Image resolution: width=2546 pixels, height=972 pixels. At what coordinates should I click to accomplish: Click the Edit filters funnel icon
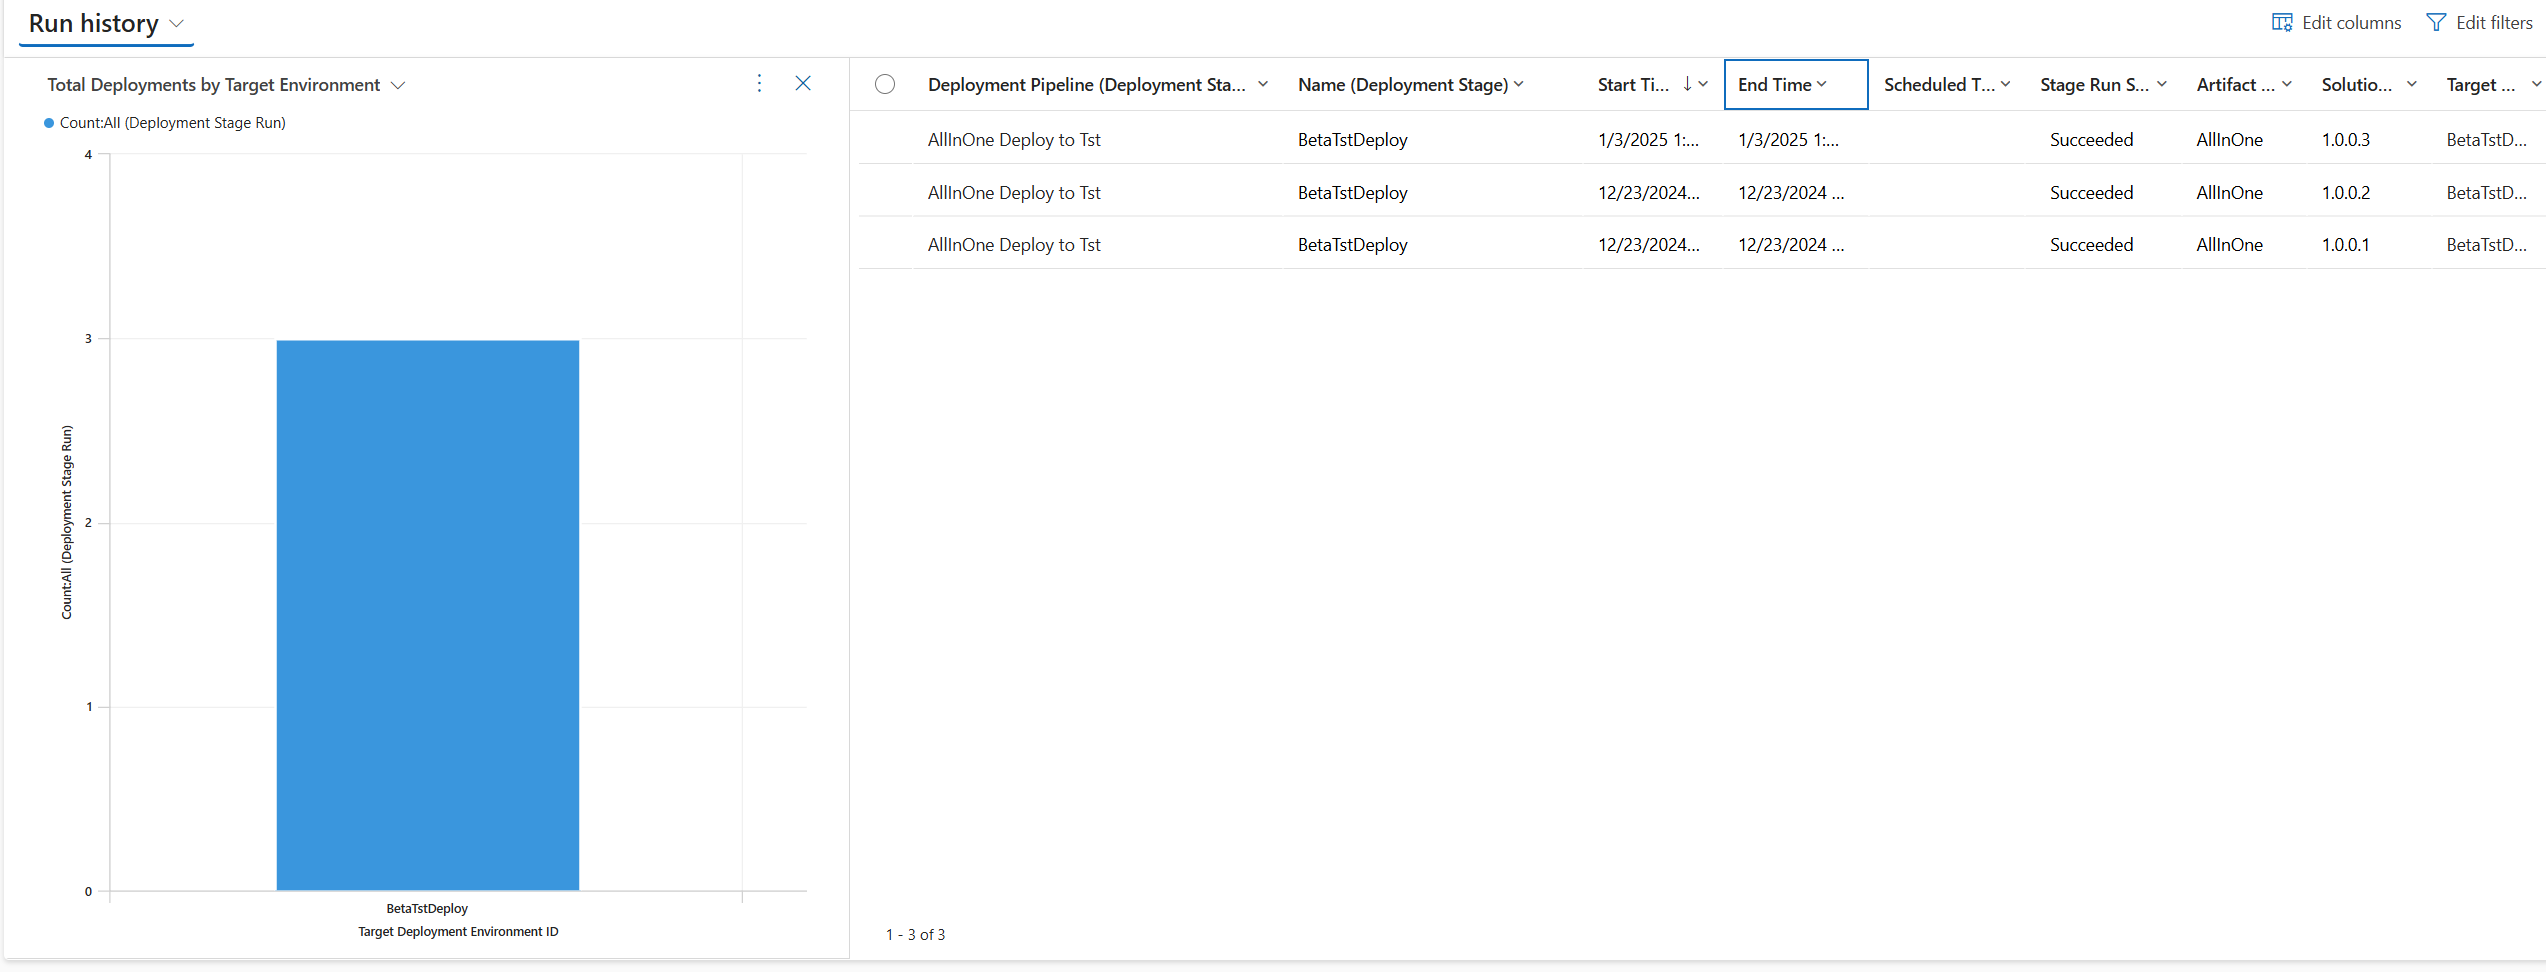click(x=2436, y=23)
